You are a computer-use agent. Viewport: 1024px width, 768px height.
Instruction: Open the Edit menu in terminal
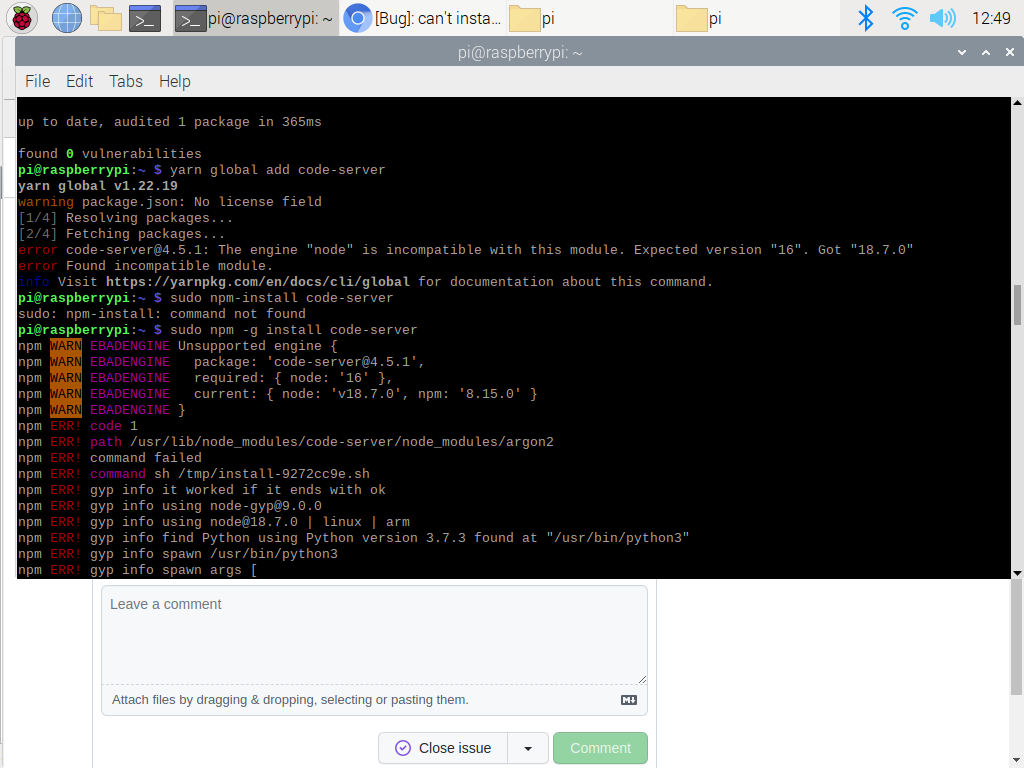pyautogui.click(x=80, y=81)
